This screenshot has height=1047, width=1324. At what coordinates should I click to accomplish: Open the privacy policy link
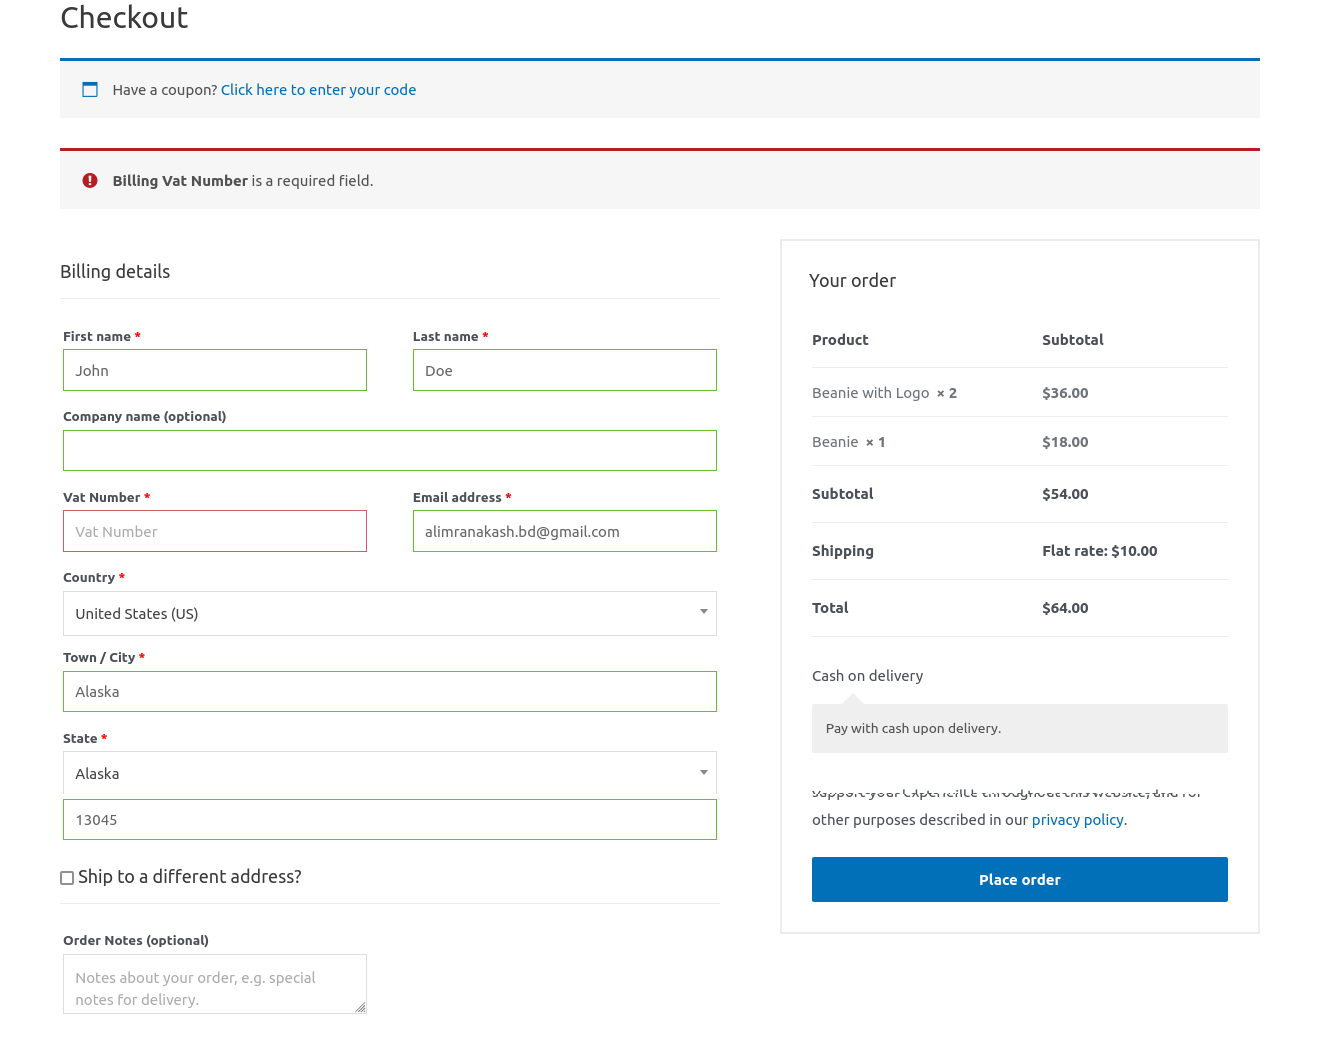[1077, 820]
